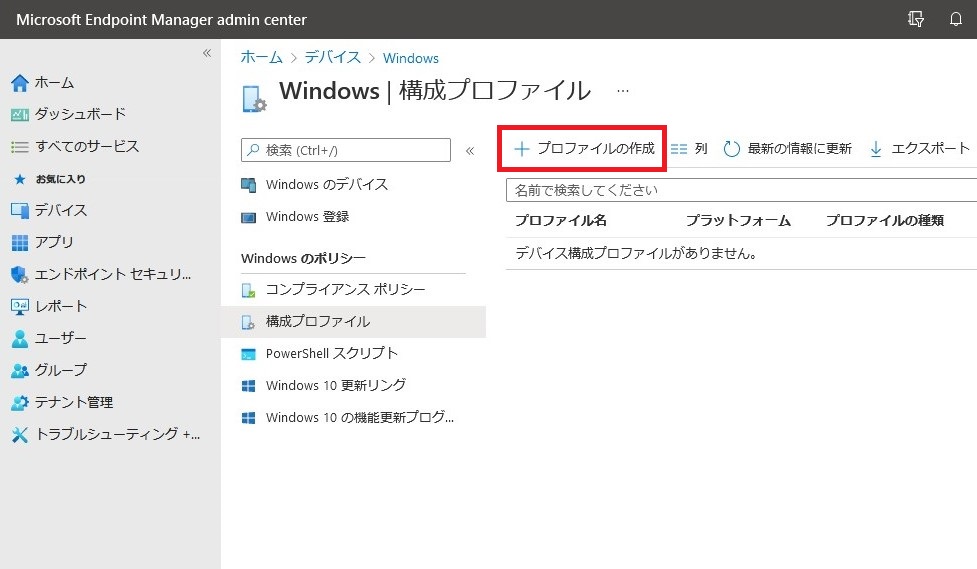977x569 pixels.
Task: Click the すべてのサービス list icon
Action: [20, 147]
